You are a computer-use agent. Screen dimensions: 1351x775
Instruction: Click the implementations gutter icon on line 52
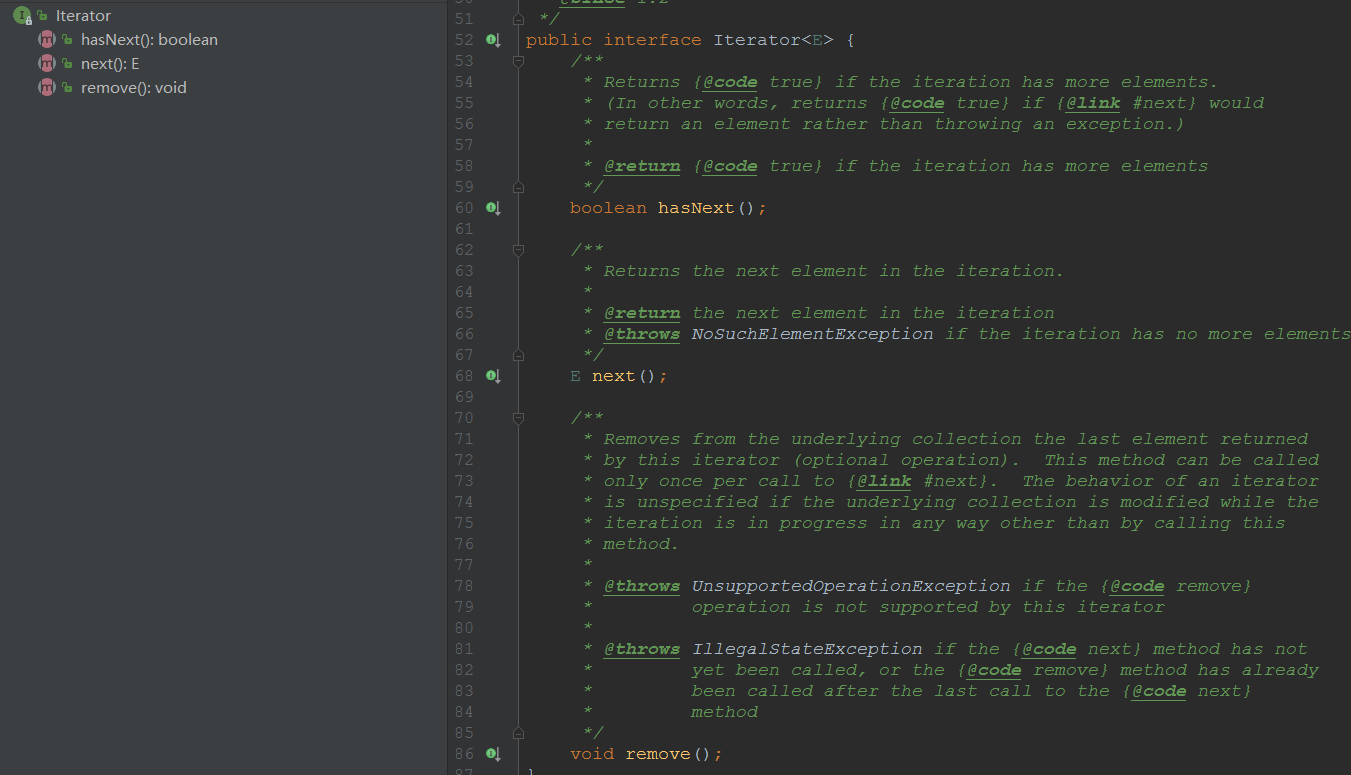[x=493, y=40]
